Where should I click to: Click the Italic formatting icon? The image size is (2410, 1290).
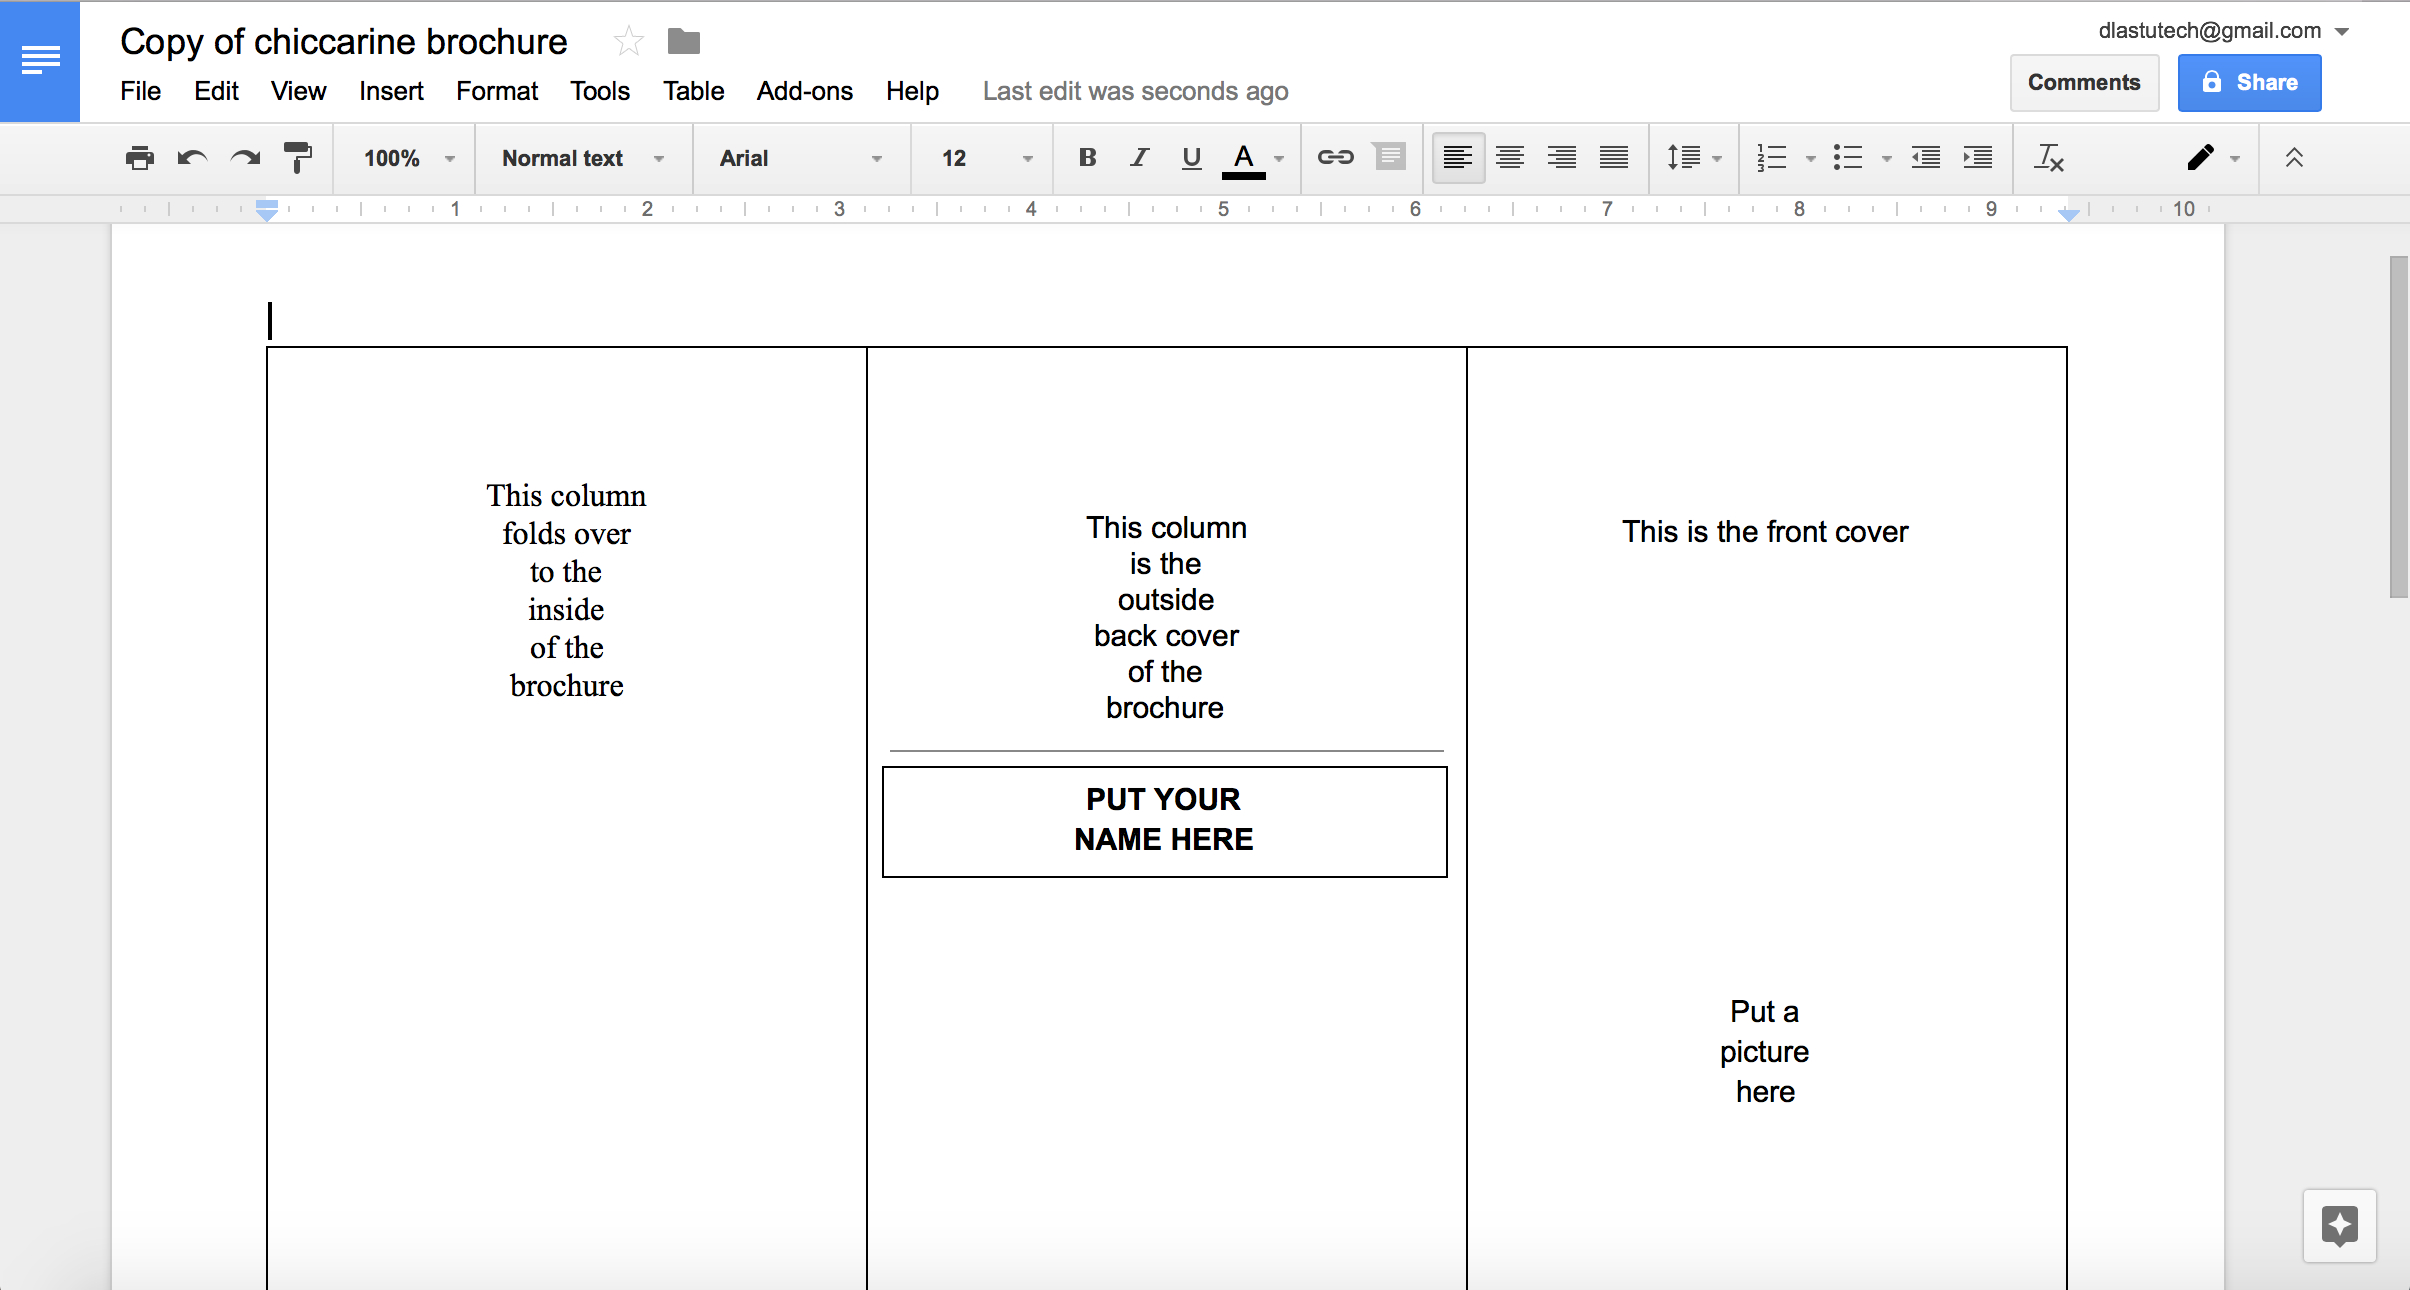pos(1136,156)
